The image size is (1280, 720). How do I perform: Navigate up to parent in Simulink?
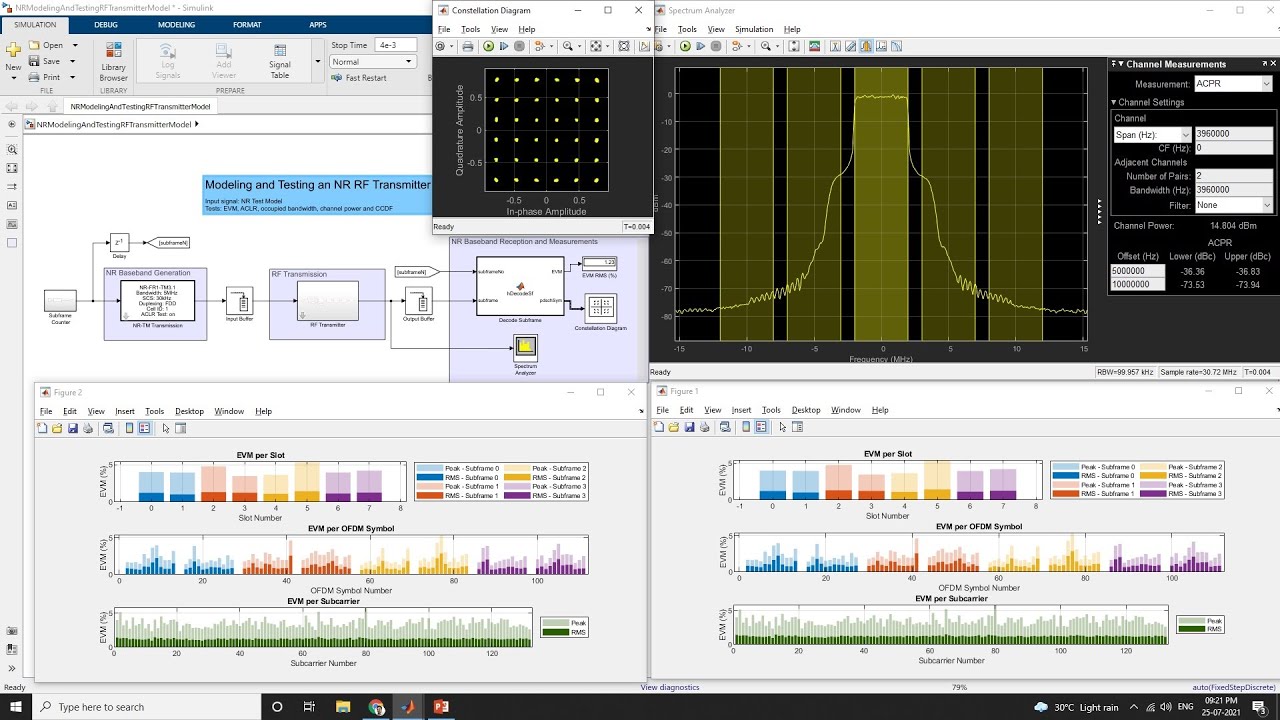click(52, 106)
